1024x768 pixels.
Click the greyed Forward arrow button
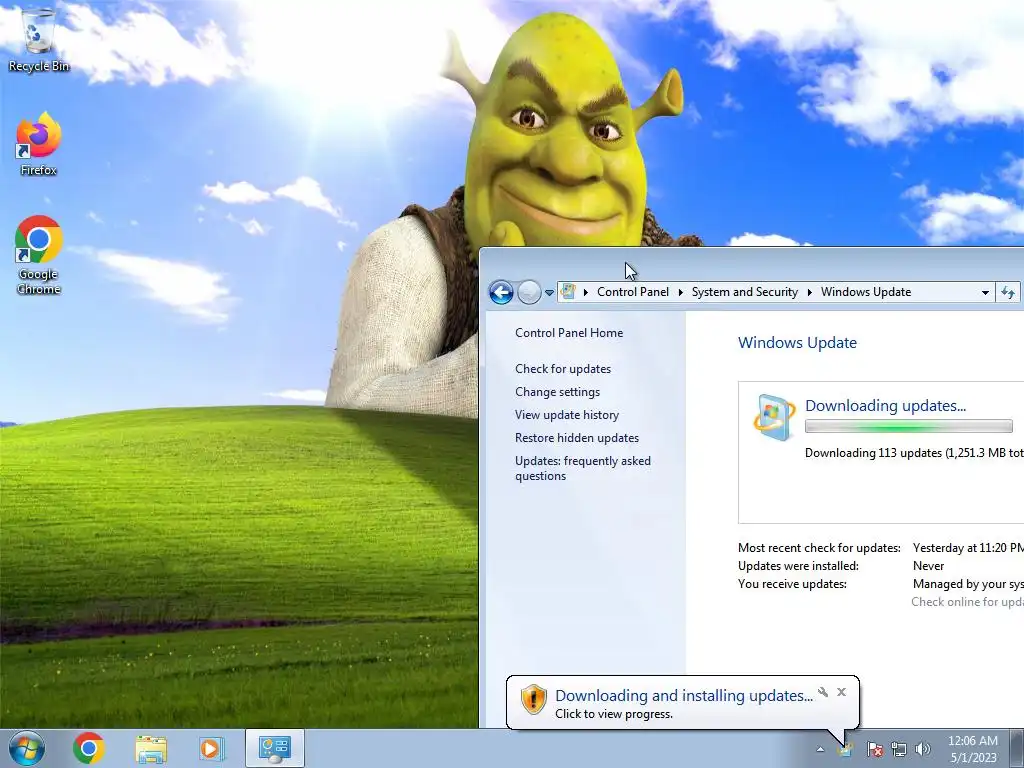(529, 293)
